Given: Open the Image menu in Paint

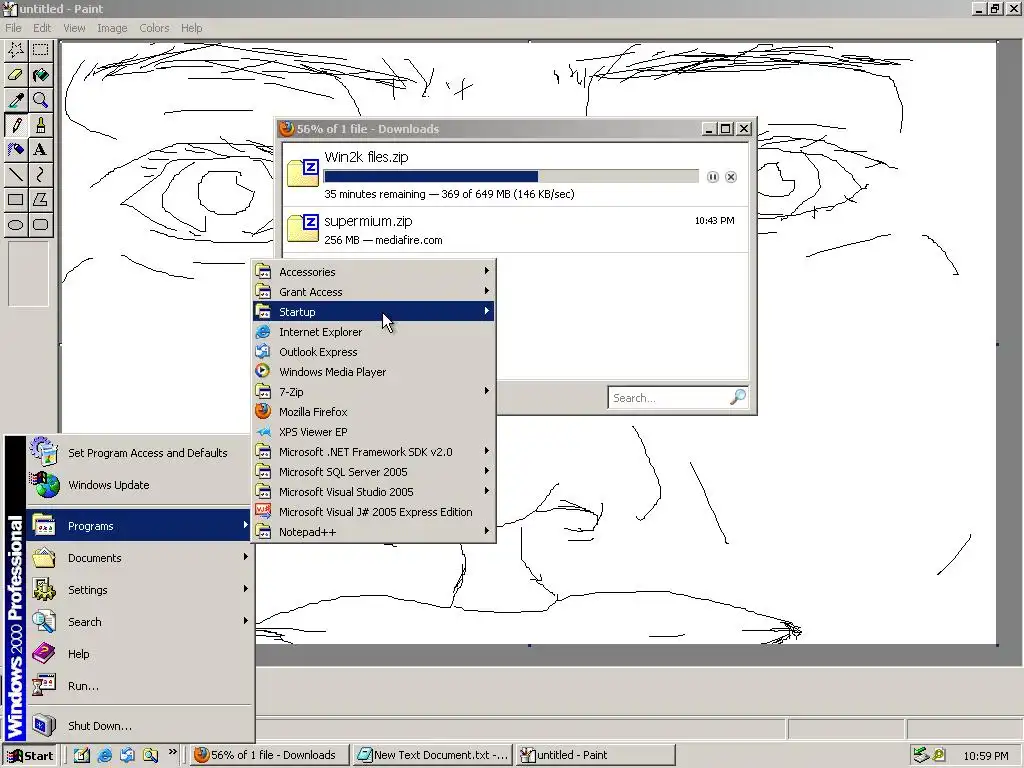Looking at the screenshot, I should 112,28.
